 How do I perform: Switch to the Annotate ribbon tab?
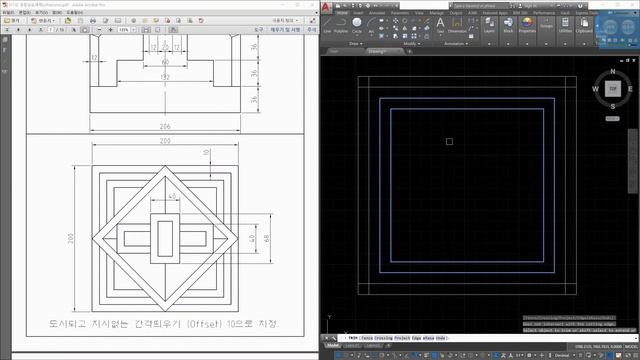377,13
